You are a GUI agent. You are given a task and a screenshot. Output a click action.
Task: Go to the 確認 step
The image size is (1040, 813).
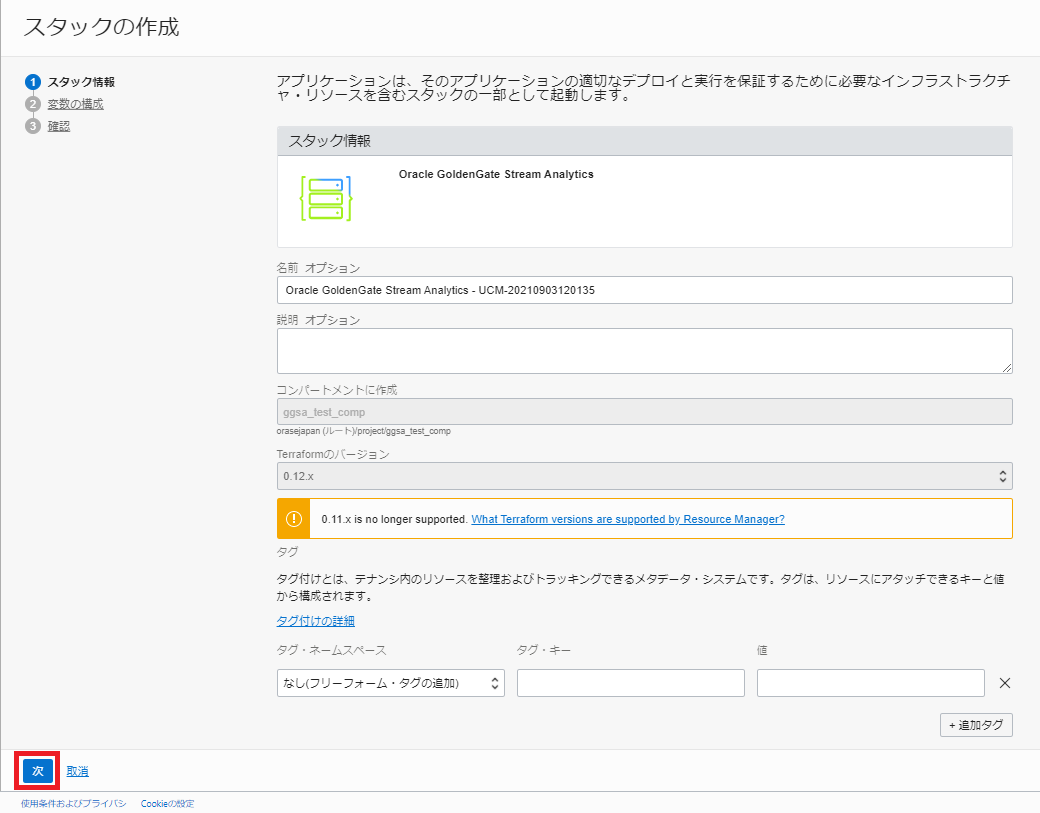pos(59,126)
